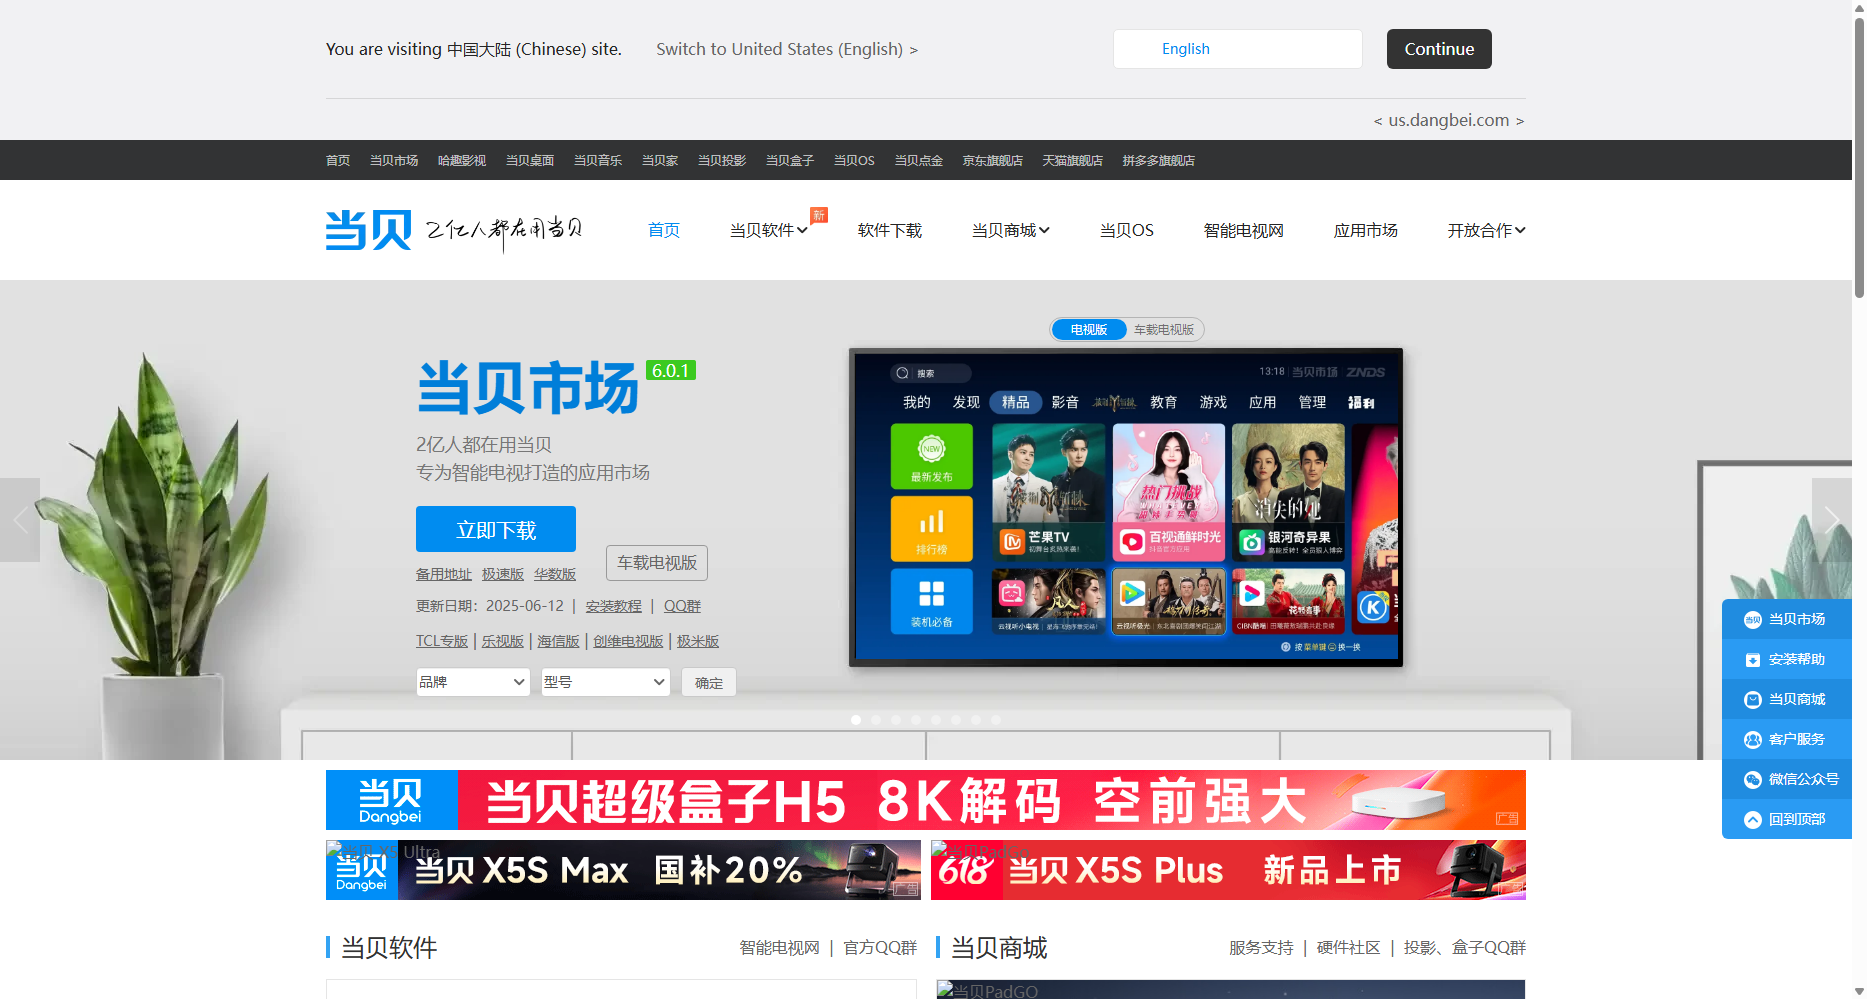Click 最新发布 green tile in TV preview
This screenshot has width=1867, height=999.
point(931,456)
